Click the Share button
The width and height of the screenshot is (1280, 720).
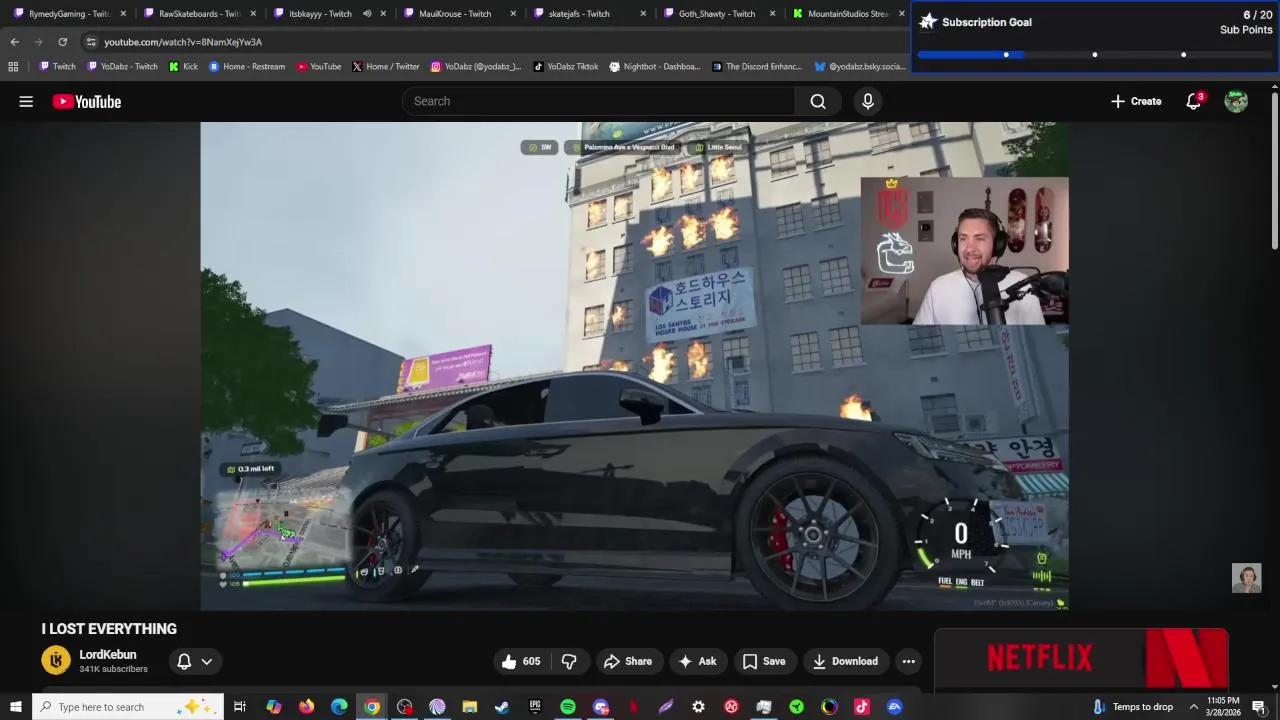click(627, 661)
